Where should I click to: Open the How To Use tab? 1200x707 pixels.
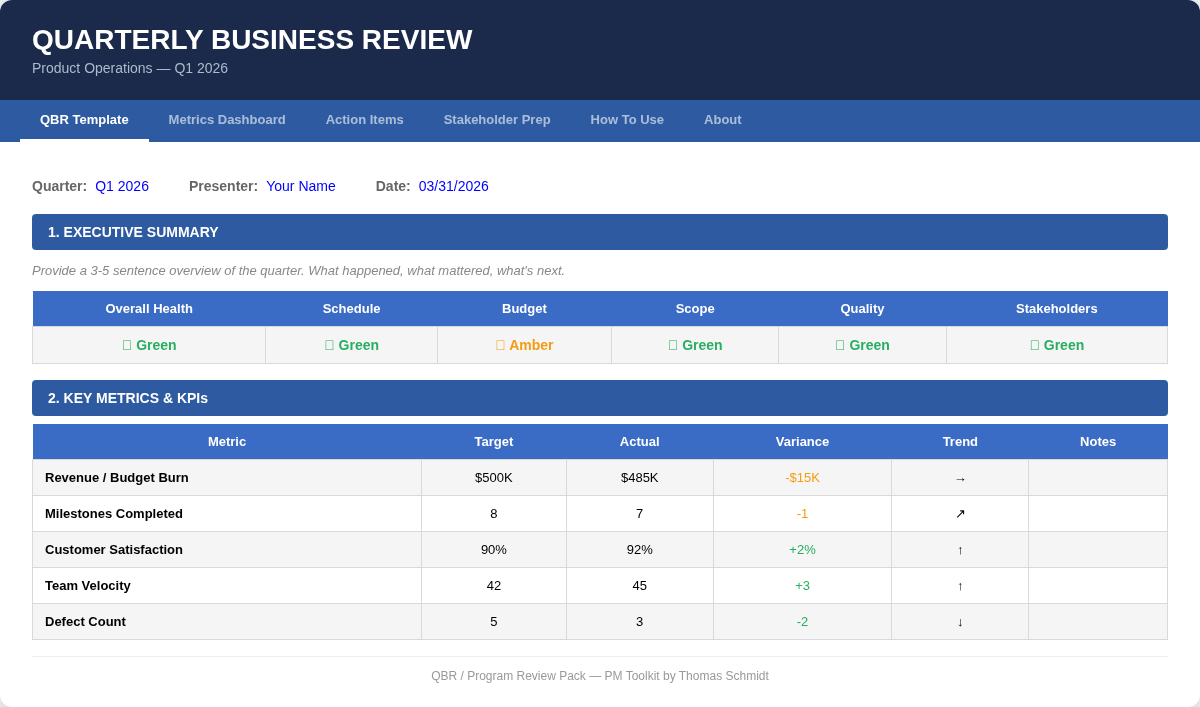point(627,120)
